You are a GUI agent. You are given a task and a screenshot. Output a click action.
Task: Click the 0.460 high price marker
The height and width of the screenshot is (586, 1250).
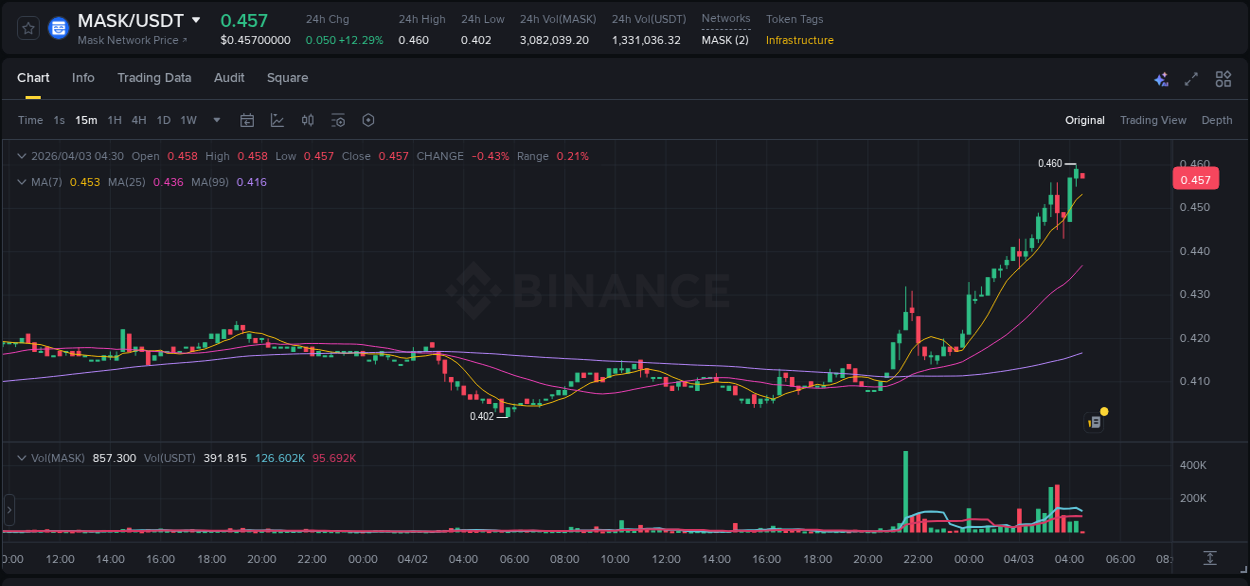point(1050,163)
